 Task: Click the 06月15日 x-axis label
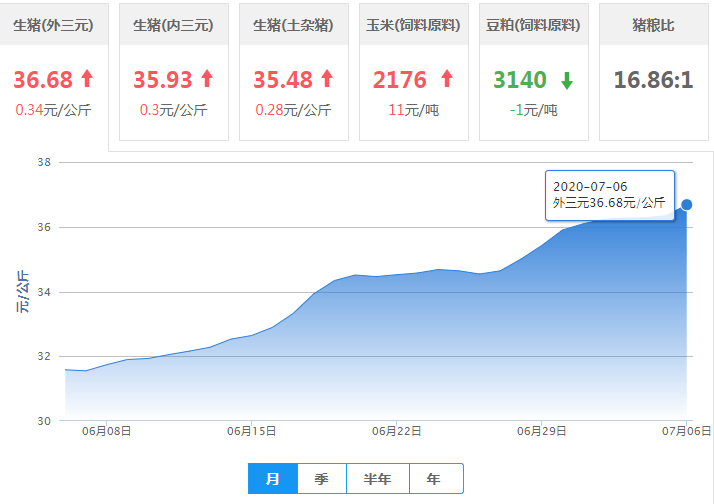point(251,431)
